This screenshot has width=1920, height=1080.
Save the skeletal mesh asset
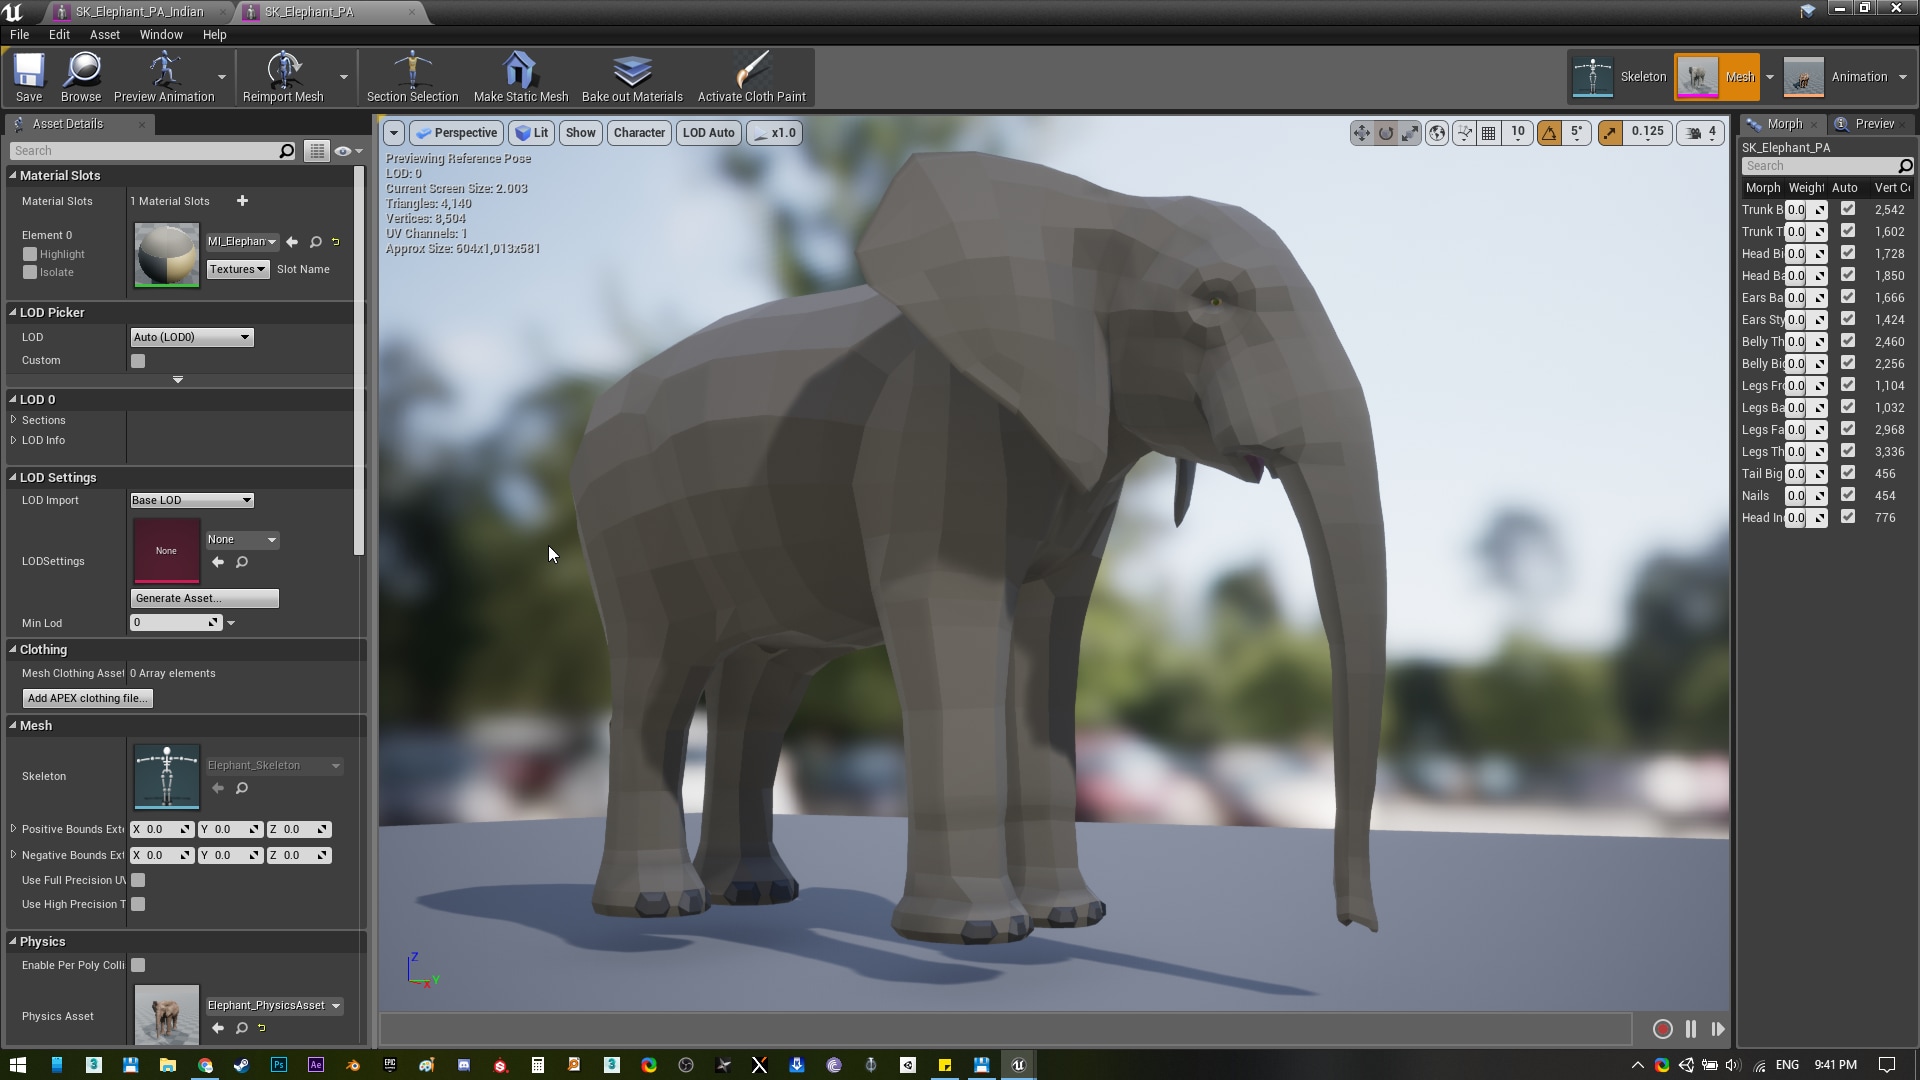29,77
